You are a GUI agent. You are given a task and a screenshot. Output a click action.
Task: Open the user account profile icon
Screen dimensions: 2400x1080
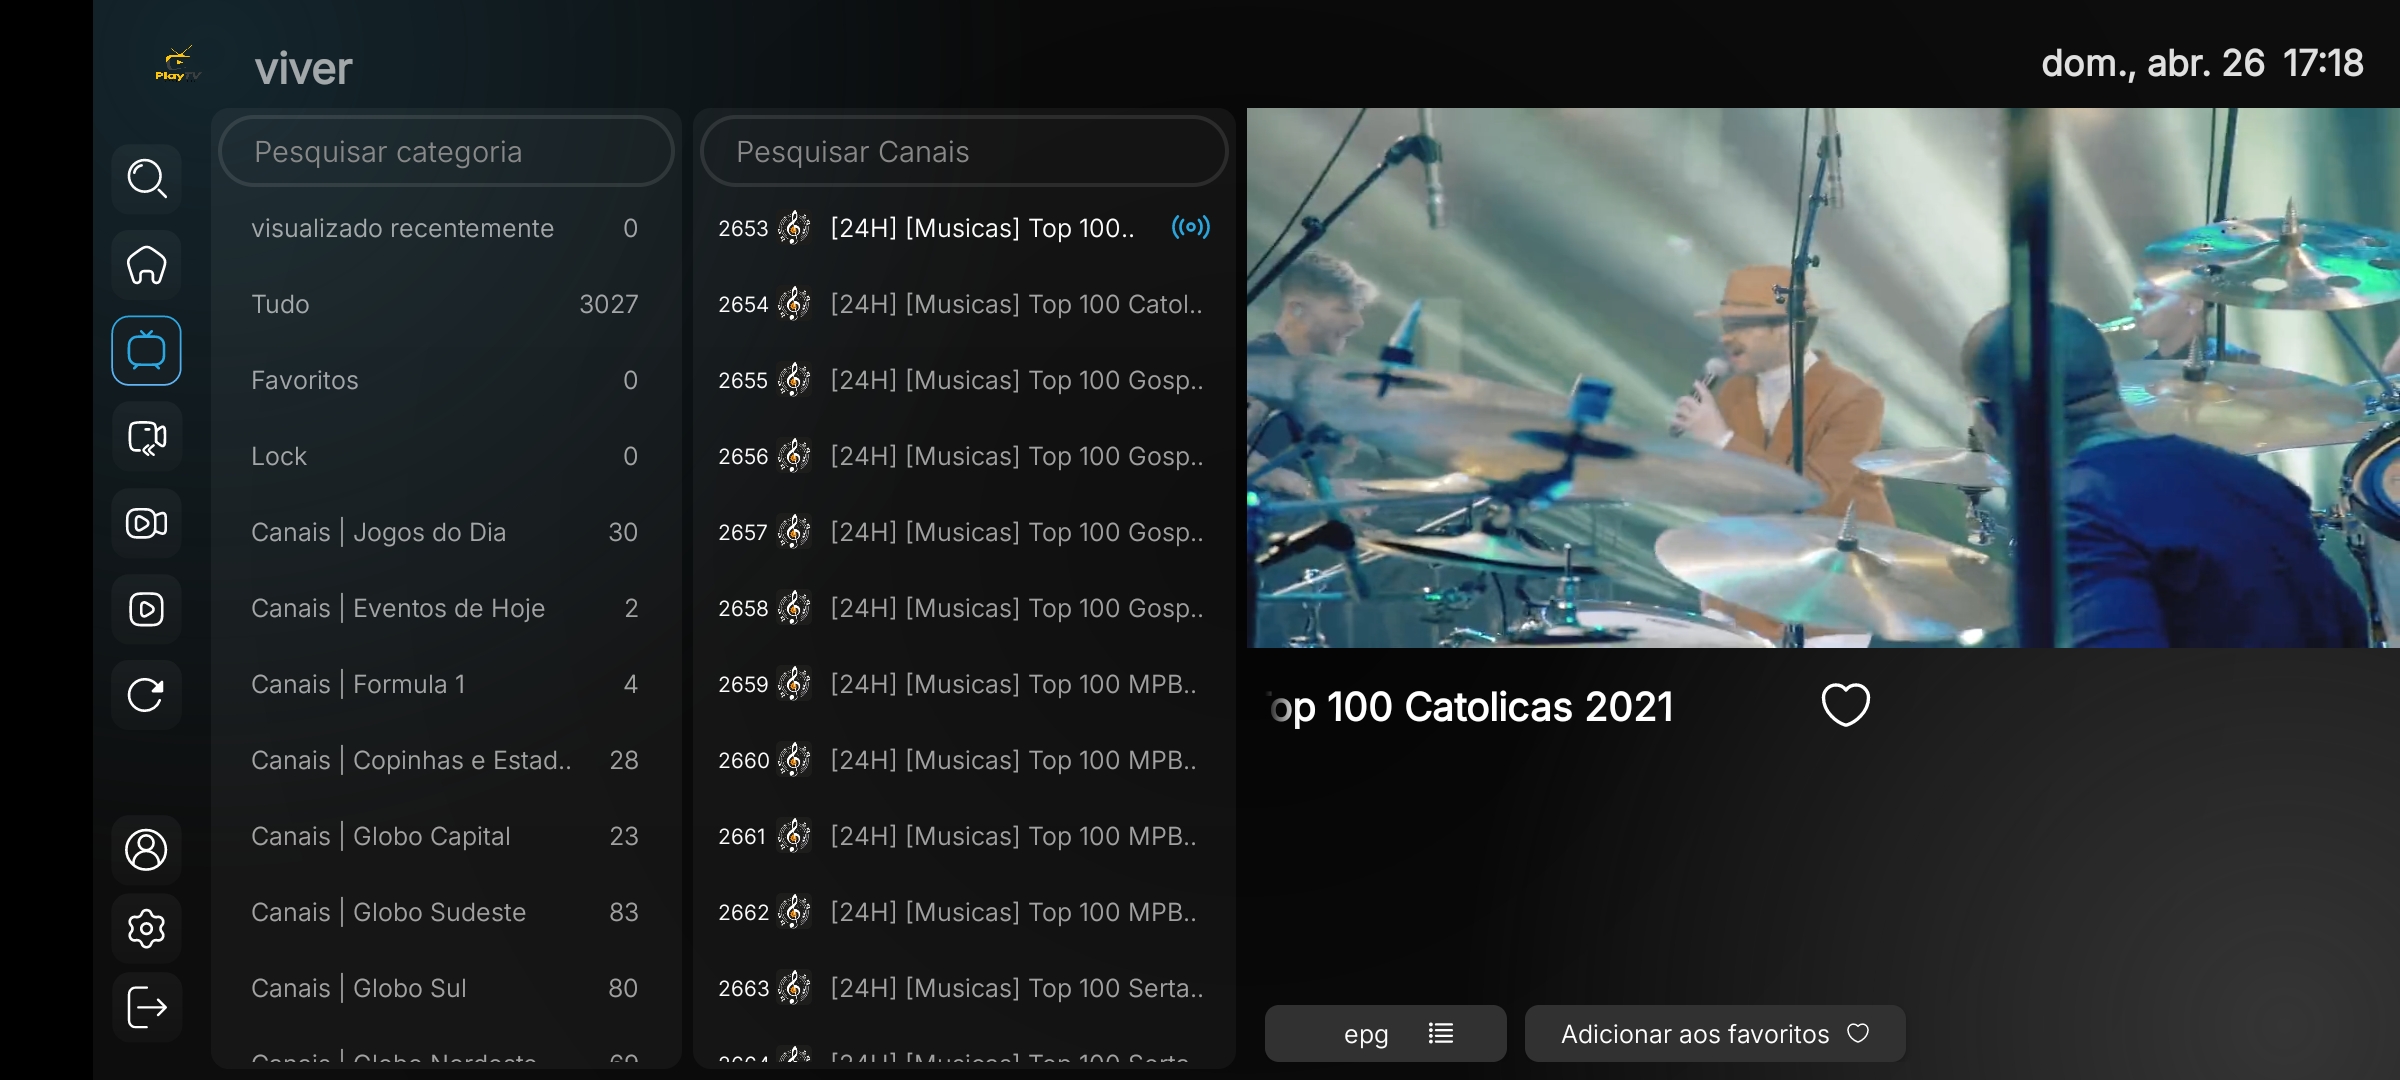[x=146, y=849]
